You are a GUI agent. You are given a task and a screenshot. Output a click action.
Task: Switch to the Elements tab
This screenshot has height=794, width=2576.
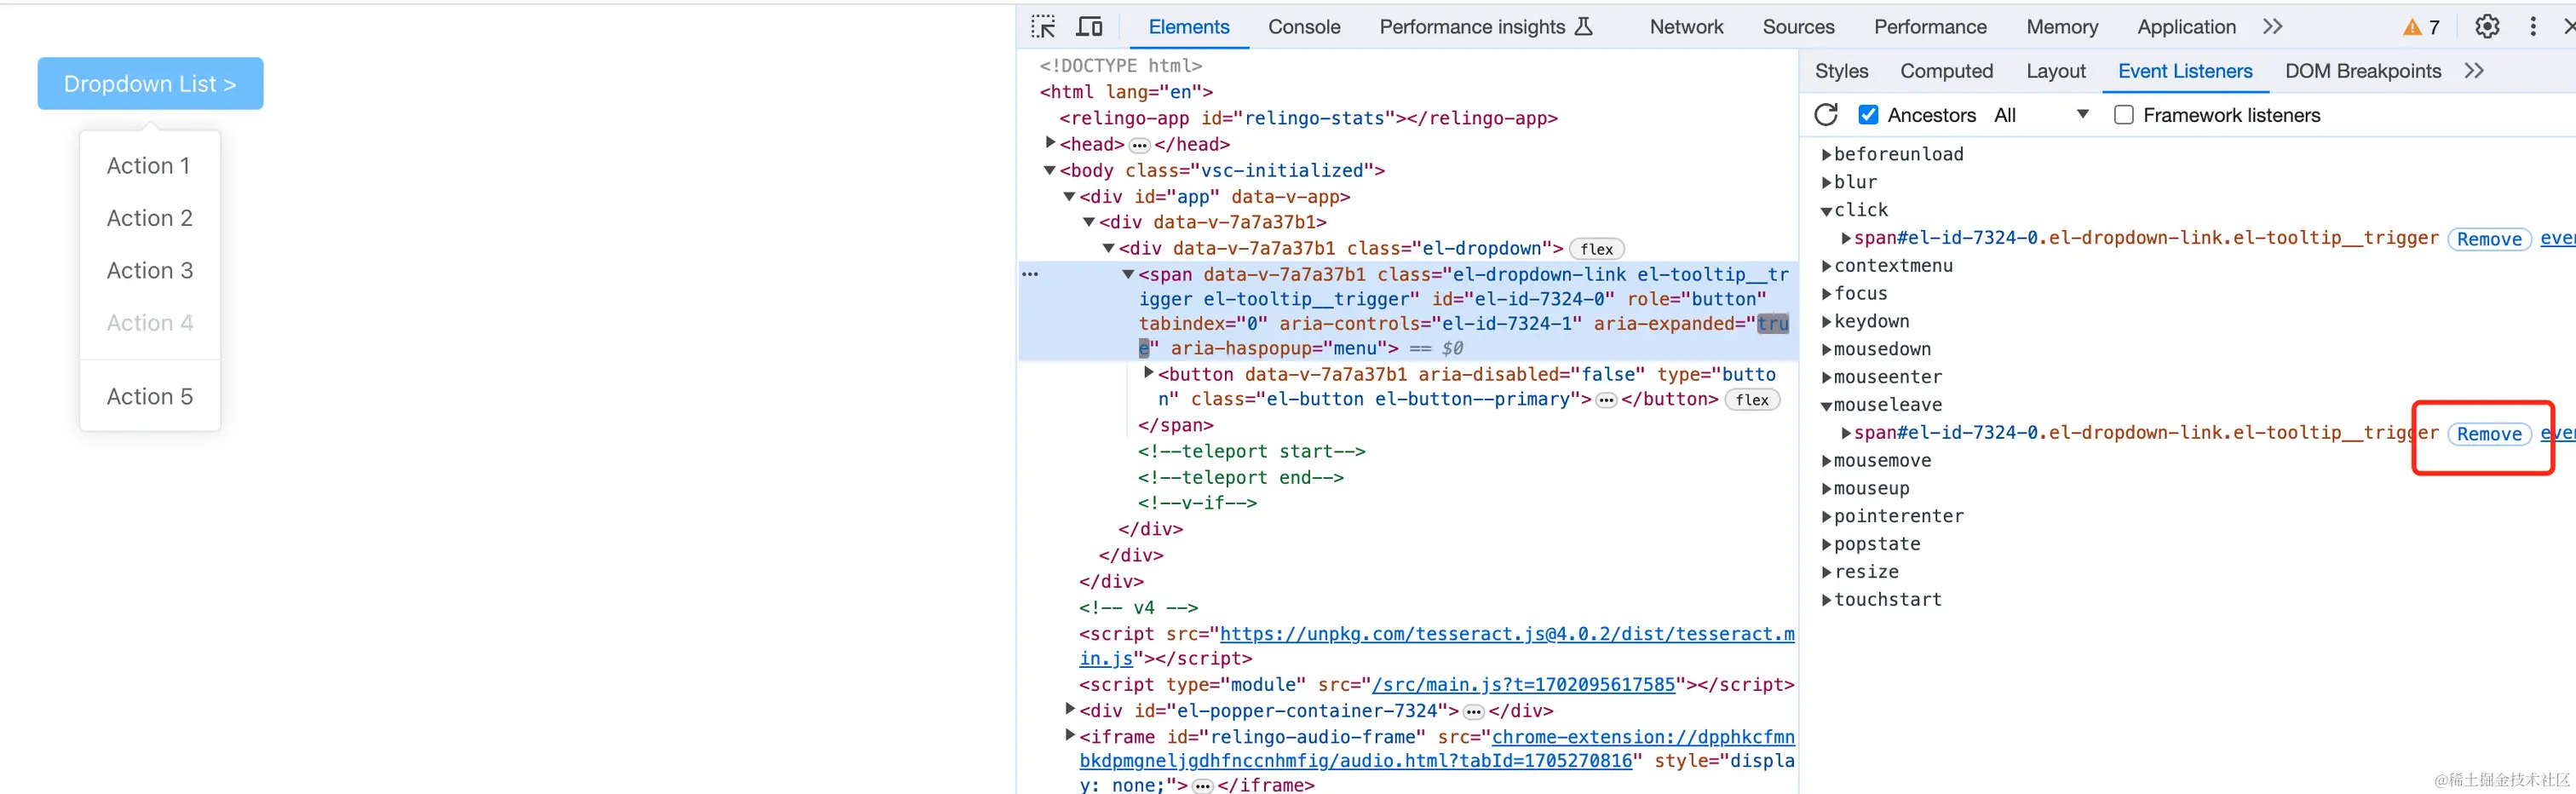point(1189,27)
